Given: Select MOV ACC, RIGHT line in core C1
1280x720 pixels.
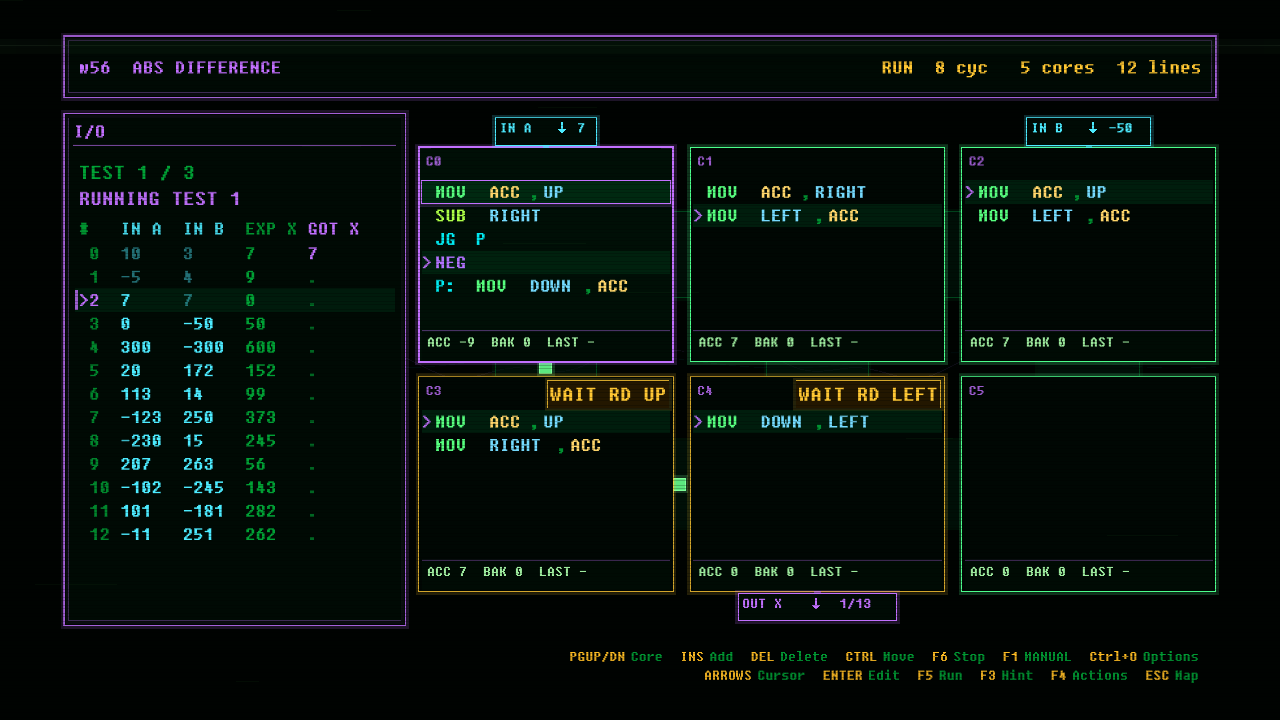Looking at the screenshot, I should (x=817, y=192).
